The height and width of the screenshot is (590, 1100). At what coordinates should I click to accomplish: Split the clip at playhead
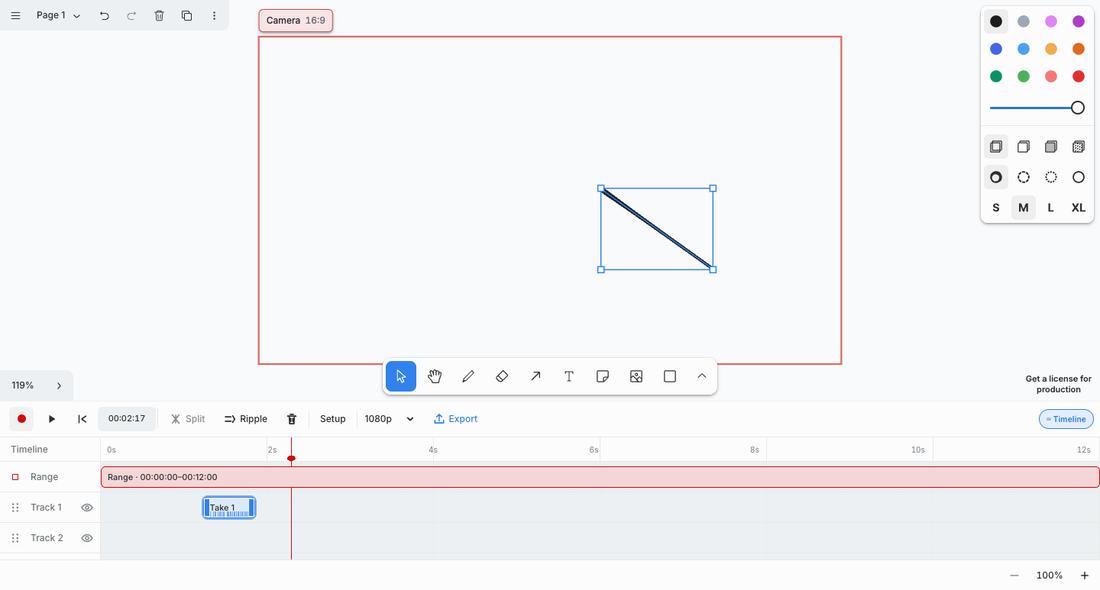[188, 419]
